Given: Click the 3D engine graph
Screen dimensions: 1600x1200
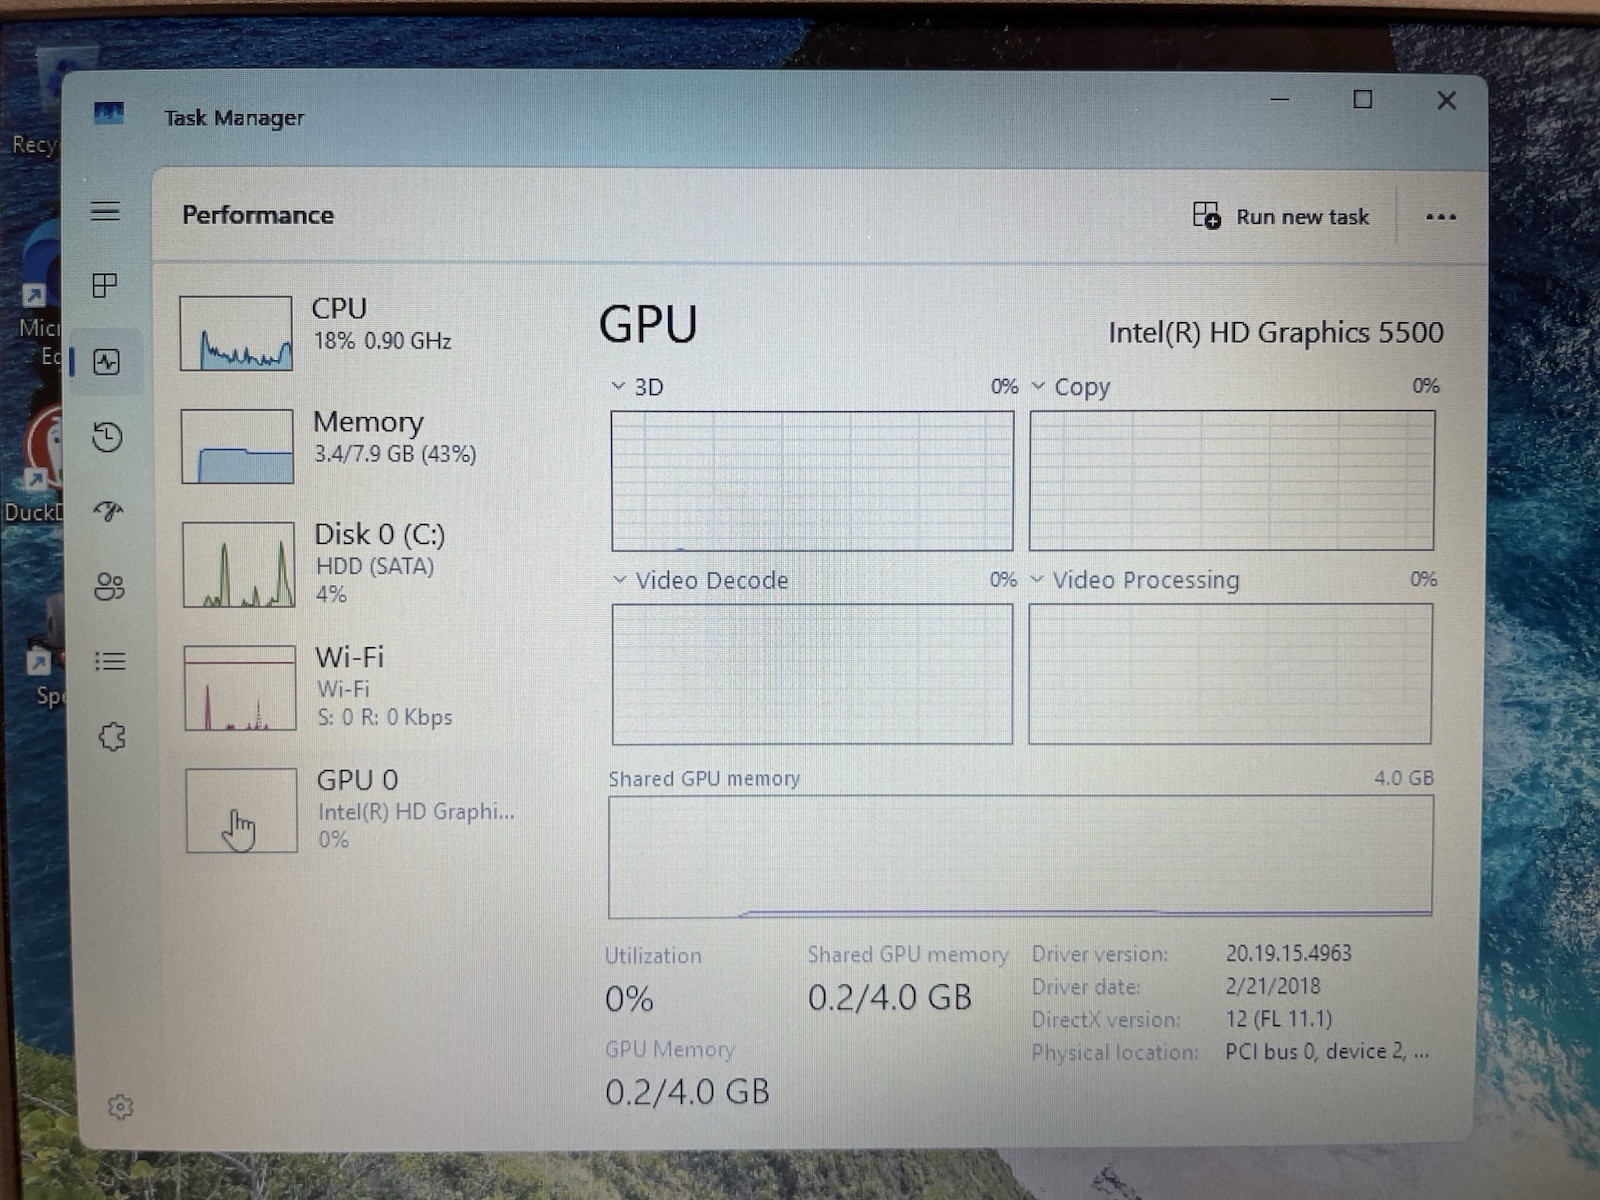Looking at the screenshot, I should tap(812, 481).
